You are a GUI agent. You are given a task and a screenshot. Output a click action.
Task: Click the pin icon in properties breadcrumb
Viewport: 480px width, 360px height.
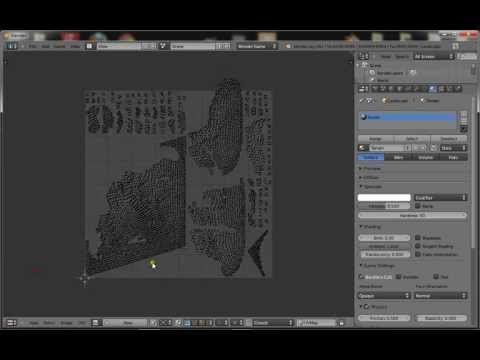click(x=362, y=100)
